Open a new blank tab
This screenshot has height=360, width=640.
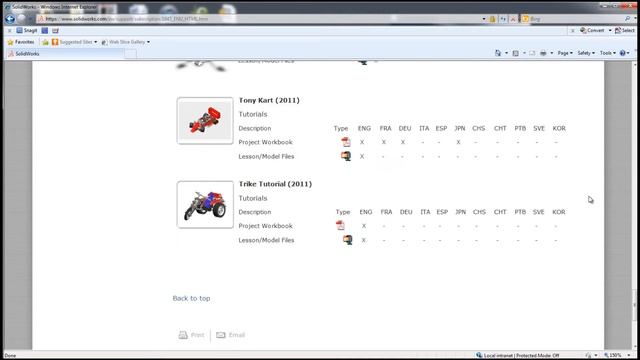[131, 54]
